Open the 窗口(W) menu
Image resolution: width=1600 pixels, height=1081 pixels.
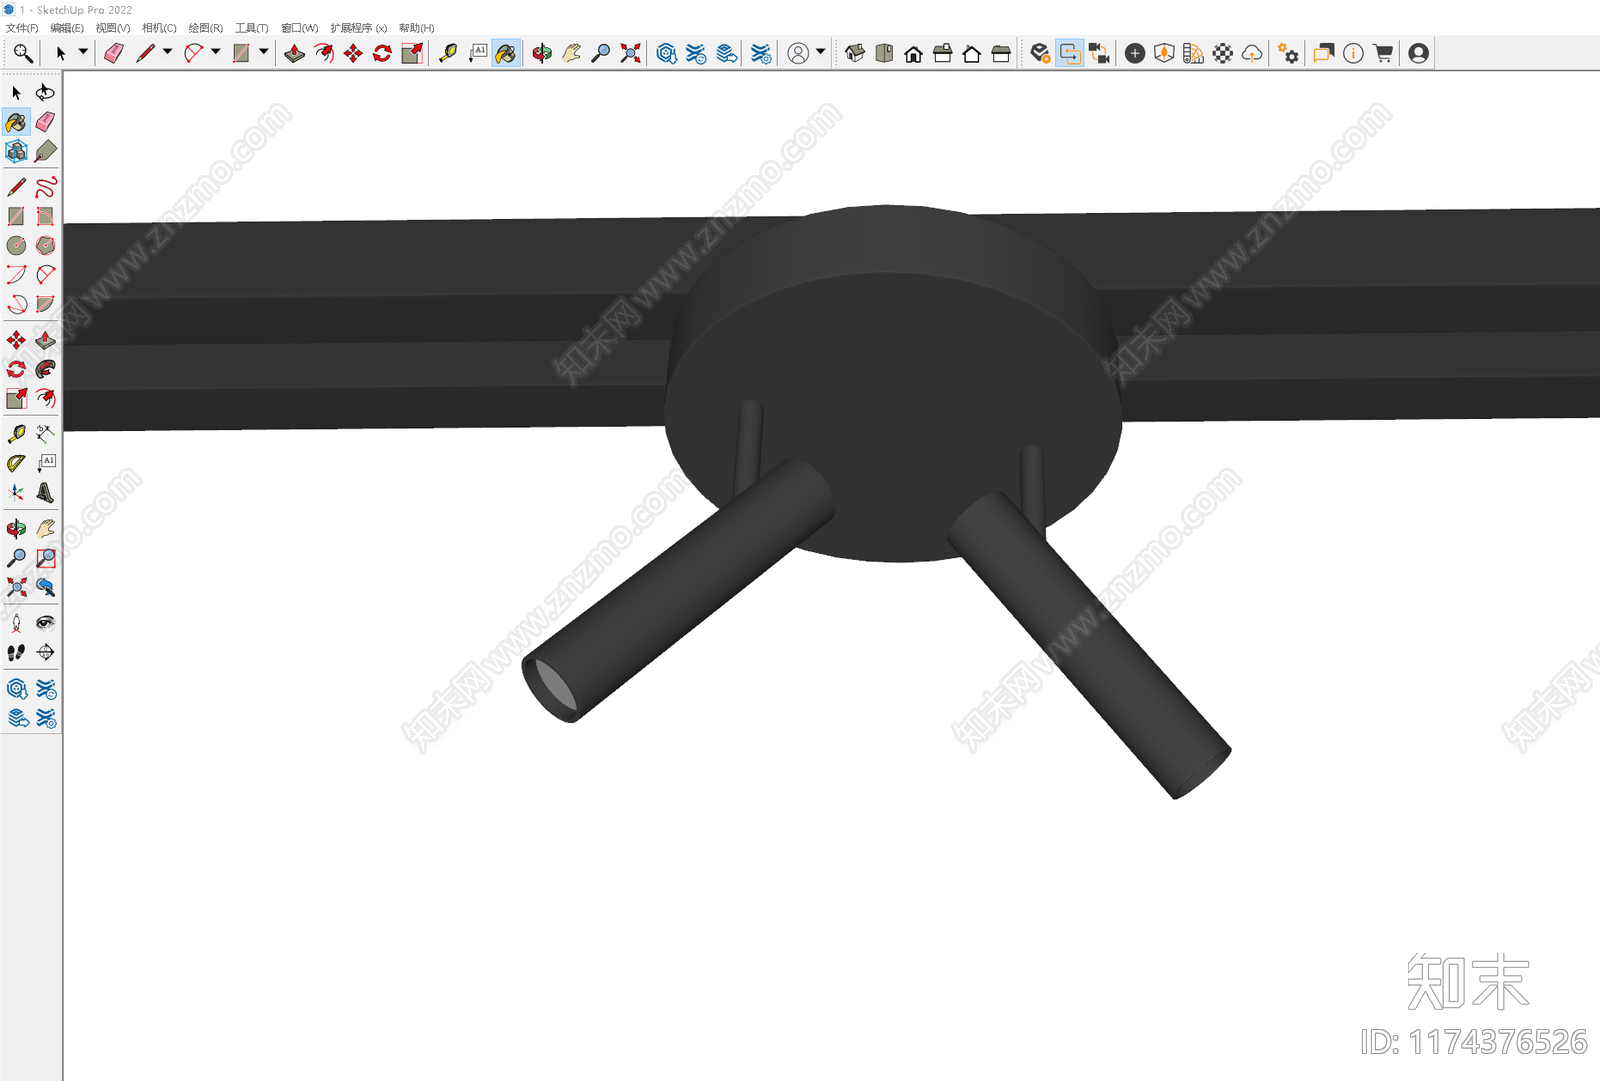click(300, 28)
